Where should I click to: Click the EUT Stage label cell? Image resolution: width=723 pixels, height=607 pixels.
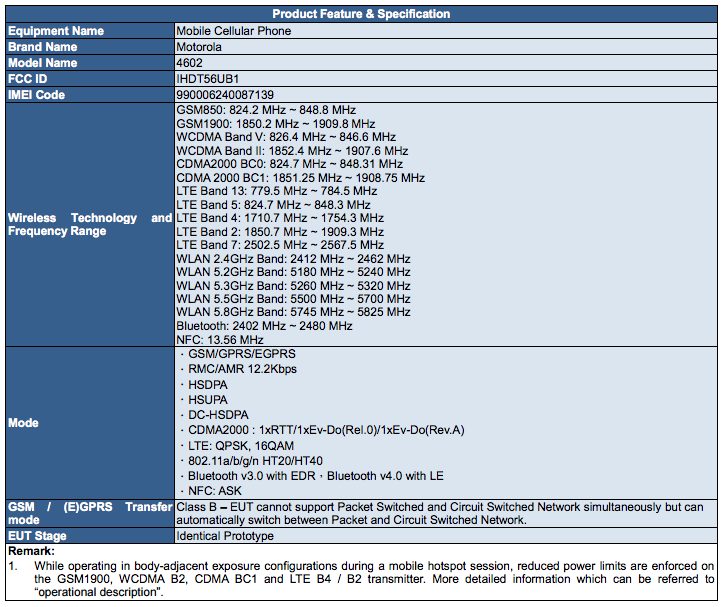point(41,536)
